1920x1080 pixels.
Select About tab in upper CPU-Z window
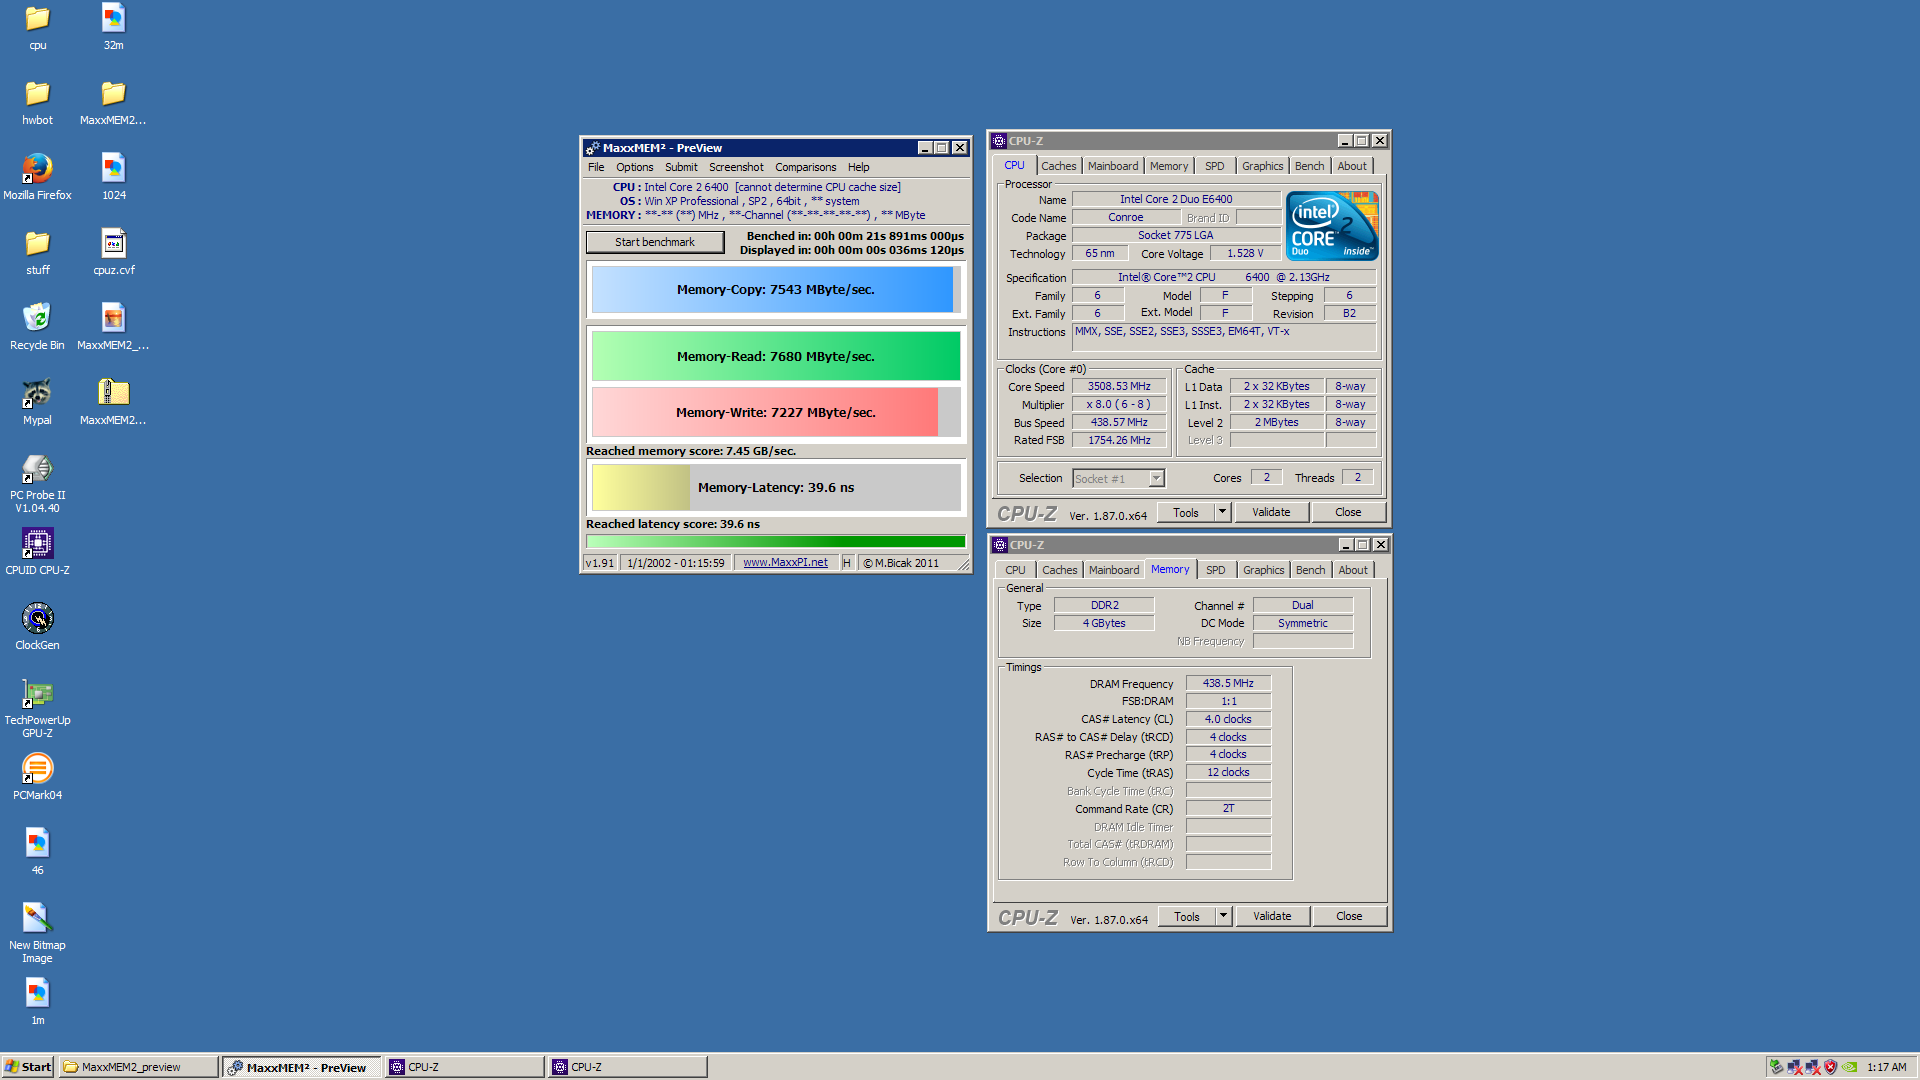click(x=1352, y=166)
